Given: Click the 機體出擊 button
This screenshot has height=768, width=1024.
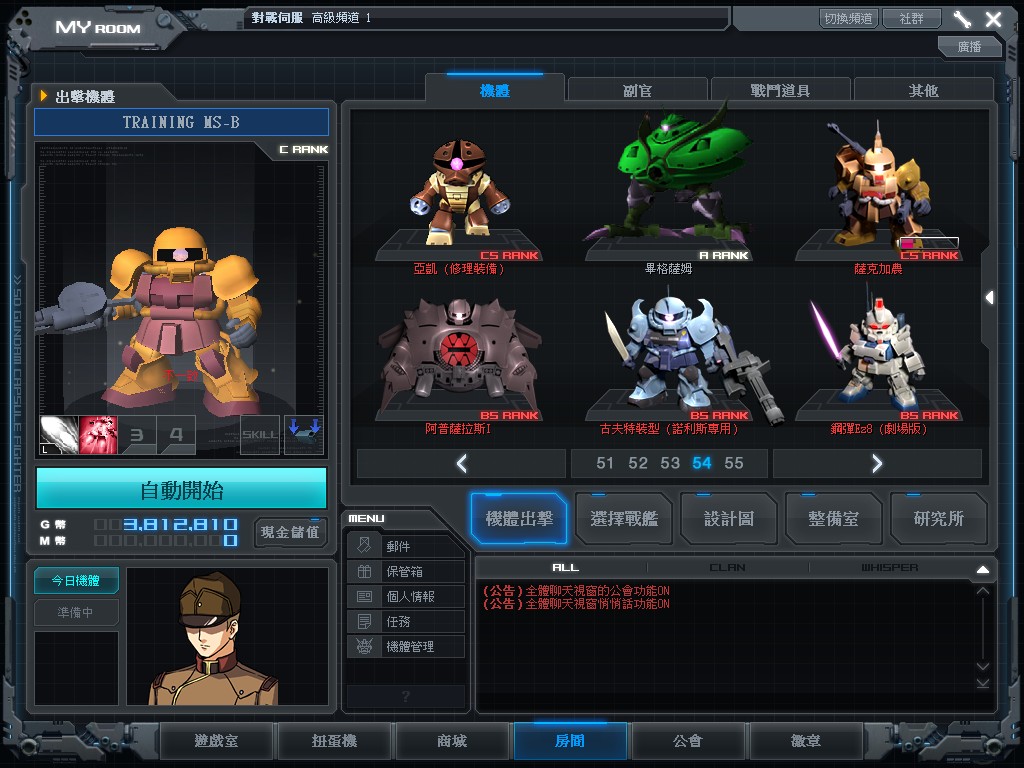Looking at the screenshot, I should click(x=519, y=519).
